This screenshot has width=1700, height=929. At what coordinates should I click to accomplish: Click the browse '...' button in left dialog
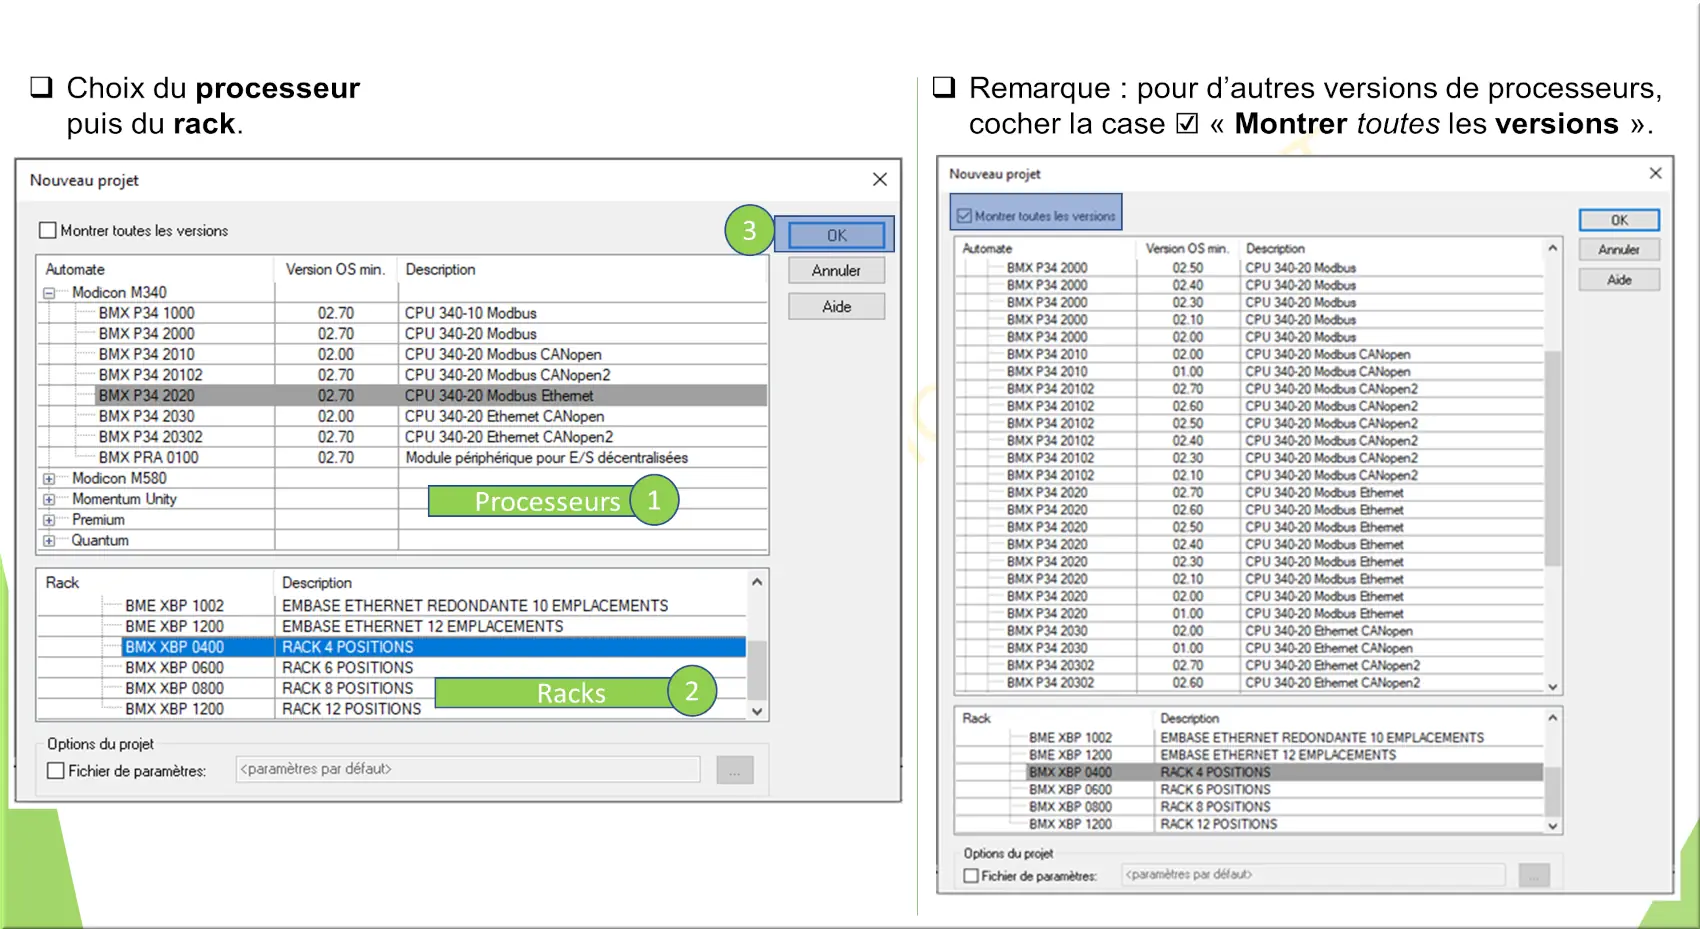[x=735, y=770]
